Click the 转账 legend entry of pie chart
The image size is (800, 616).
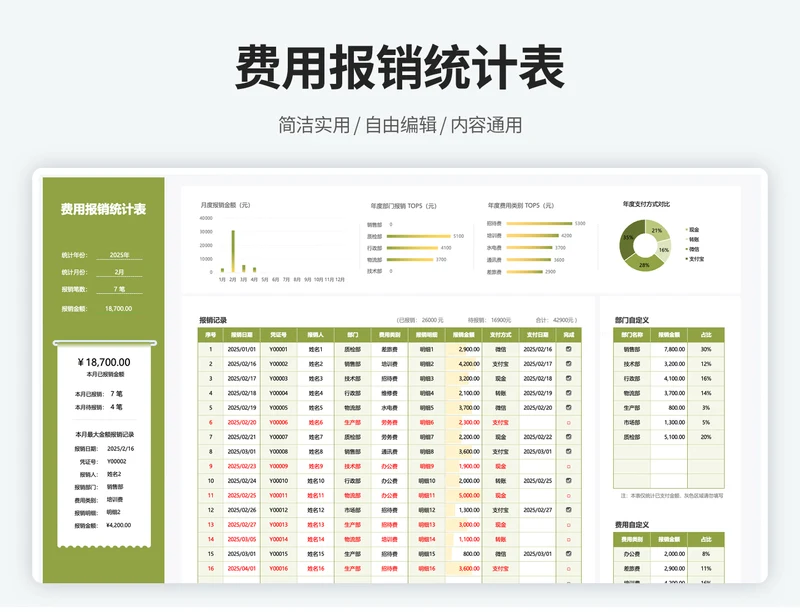[693, 239]
